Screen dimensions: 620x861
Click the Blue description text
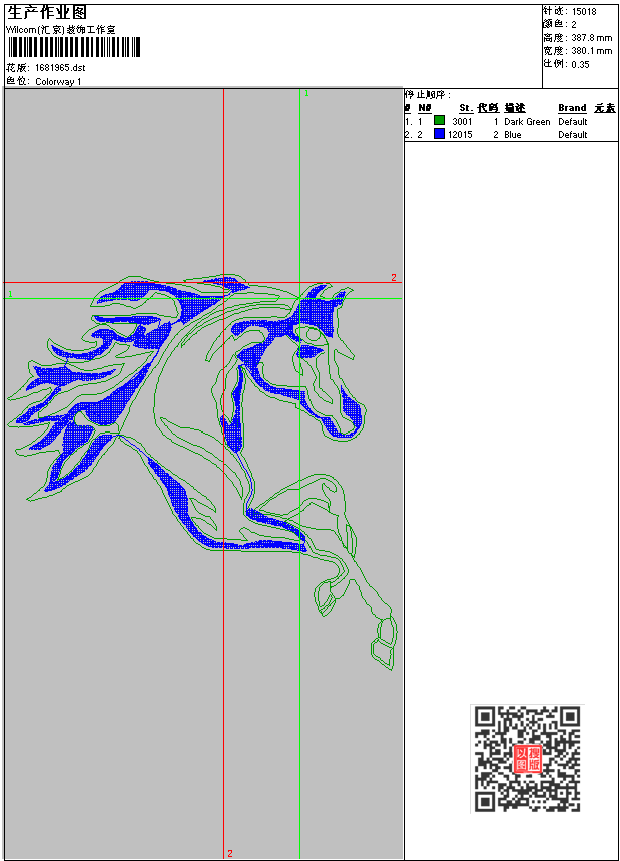513,135
